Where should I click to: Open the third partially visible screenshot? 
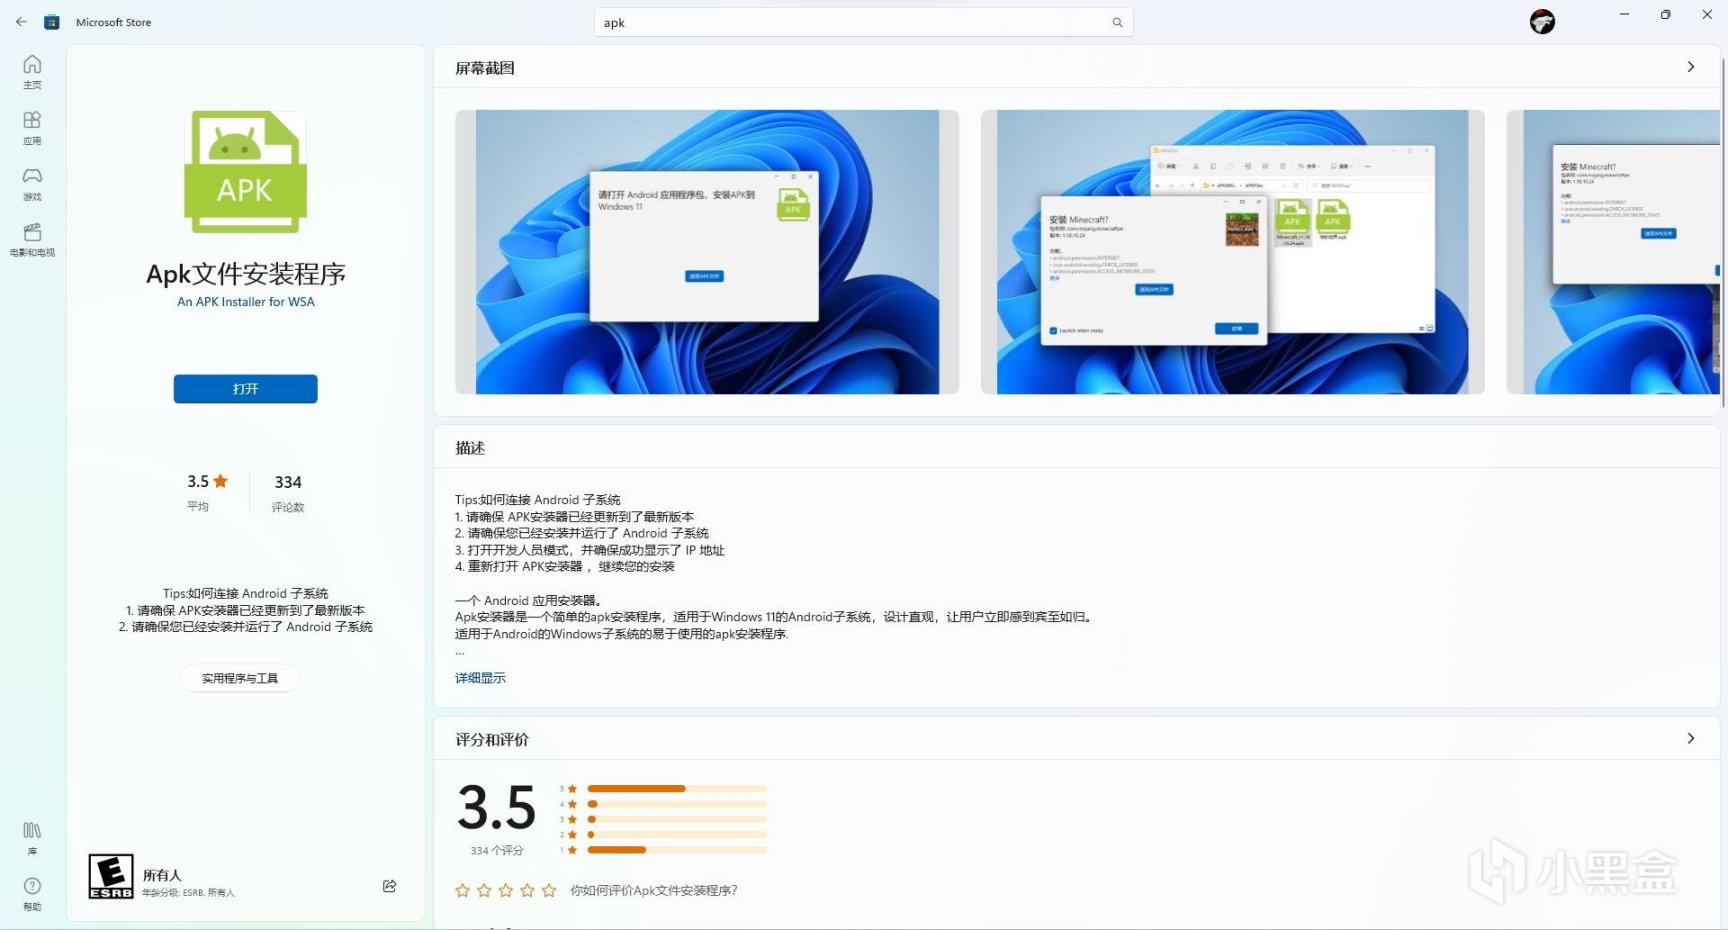coord(1613,252)
